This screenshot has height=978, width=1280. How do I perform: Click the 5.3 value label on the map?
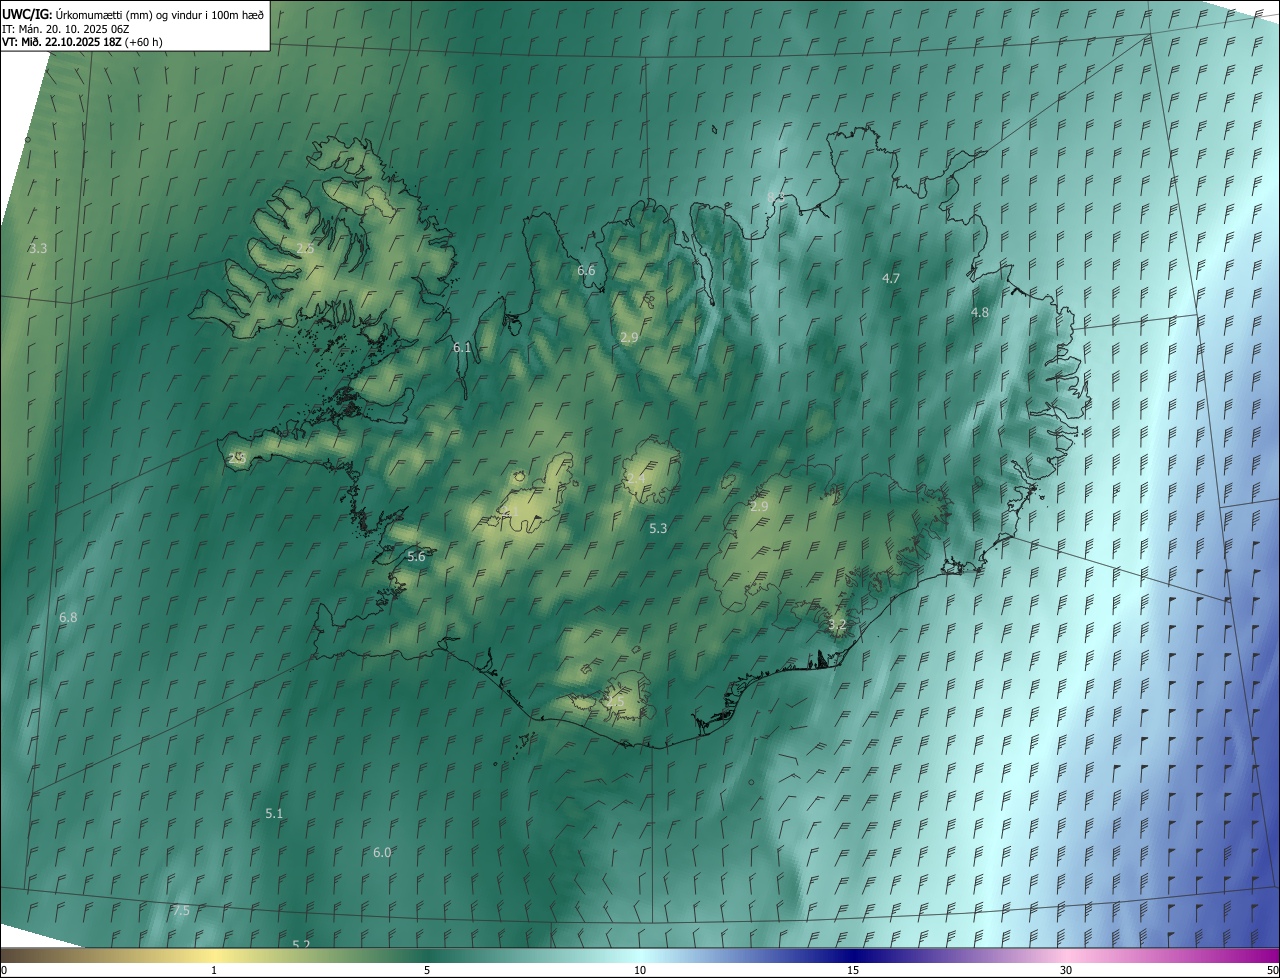click(x=658, y=528)
